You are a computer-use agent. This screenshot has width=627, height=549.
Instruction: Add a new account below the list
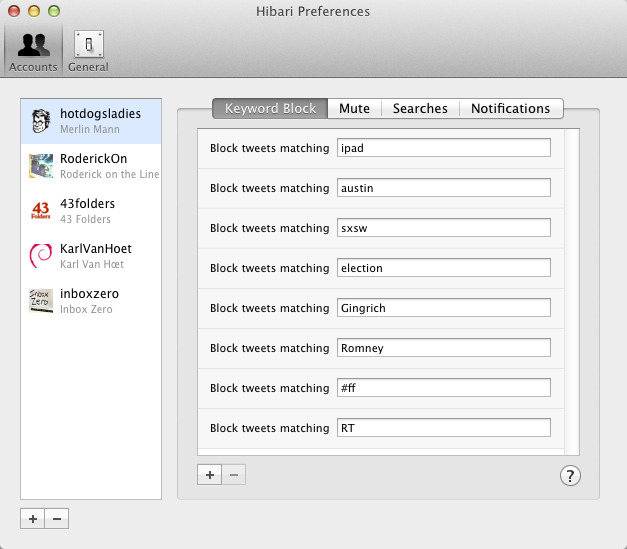tap(33, 518)
